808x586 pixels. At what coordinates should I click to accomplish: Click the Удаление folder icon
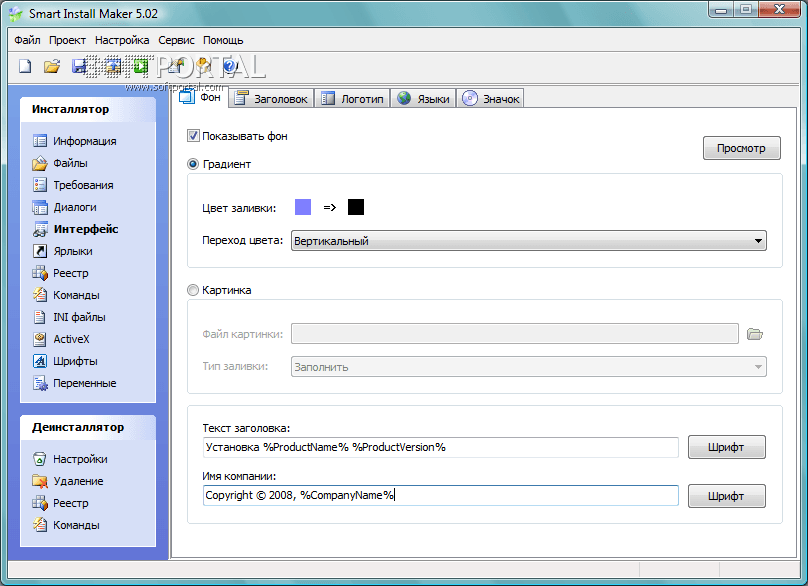[40, 481]
